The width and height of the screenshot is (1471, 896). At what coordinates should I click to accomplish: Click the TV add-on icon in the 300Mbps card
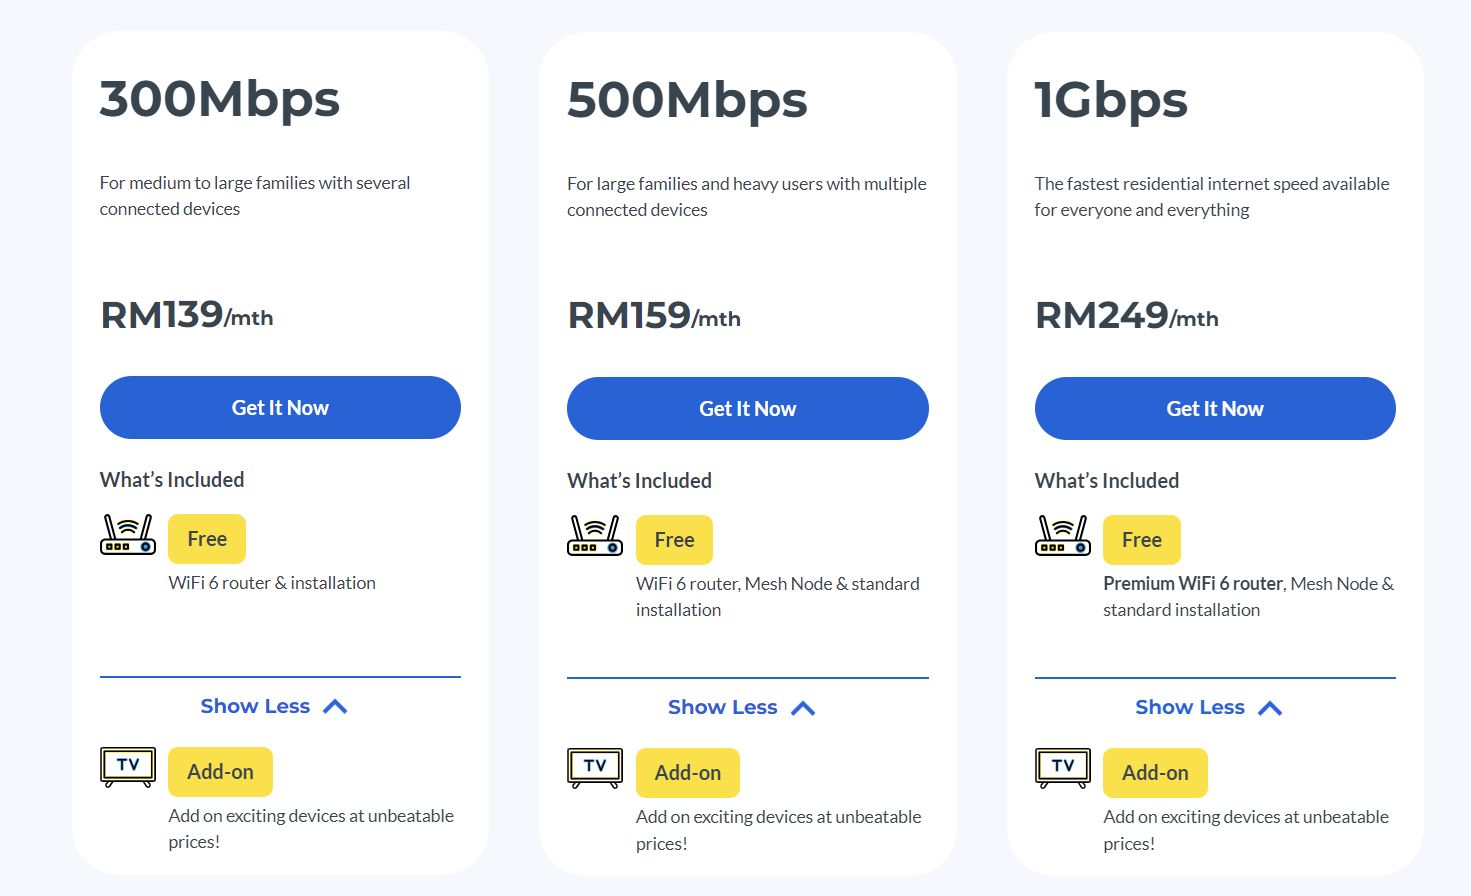click(127, 765)
